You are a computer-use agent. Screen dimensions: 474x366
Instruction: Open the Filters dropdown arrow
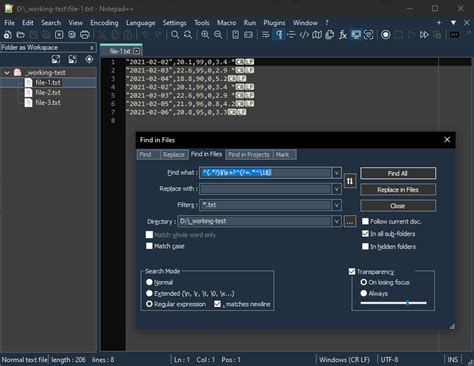[336, 205]
